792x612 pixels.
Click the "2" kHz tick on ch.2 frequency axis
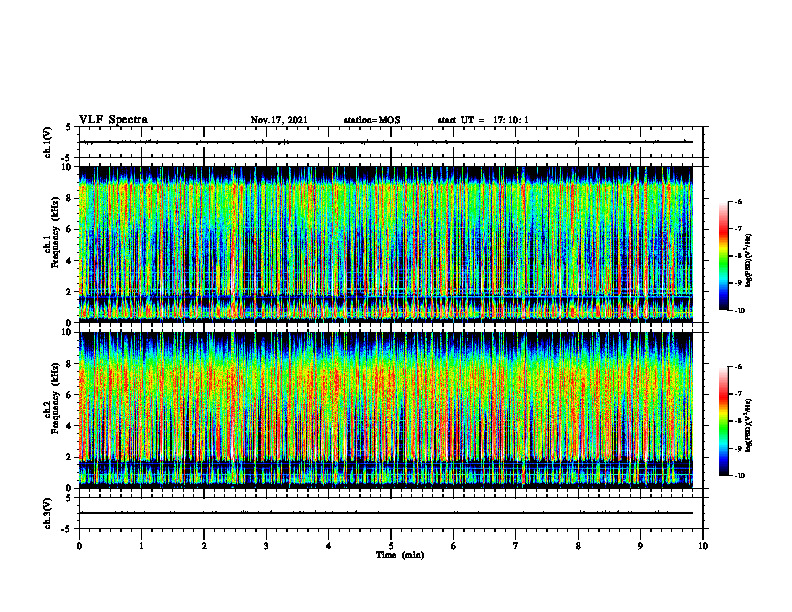68,457
